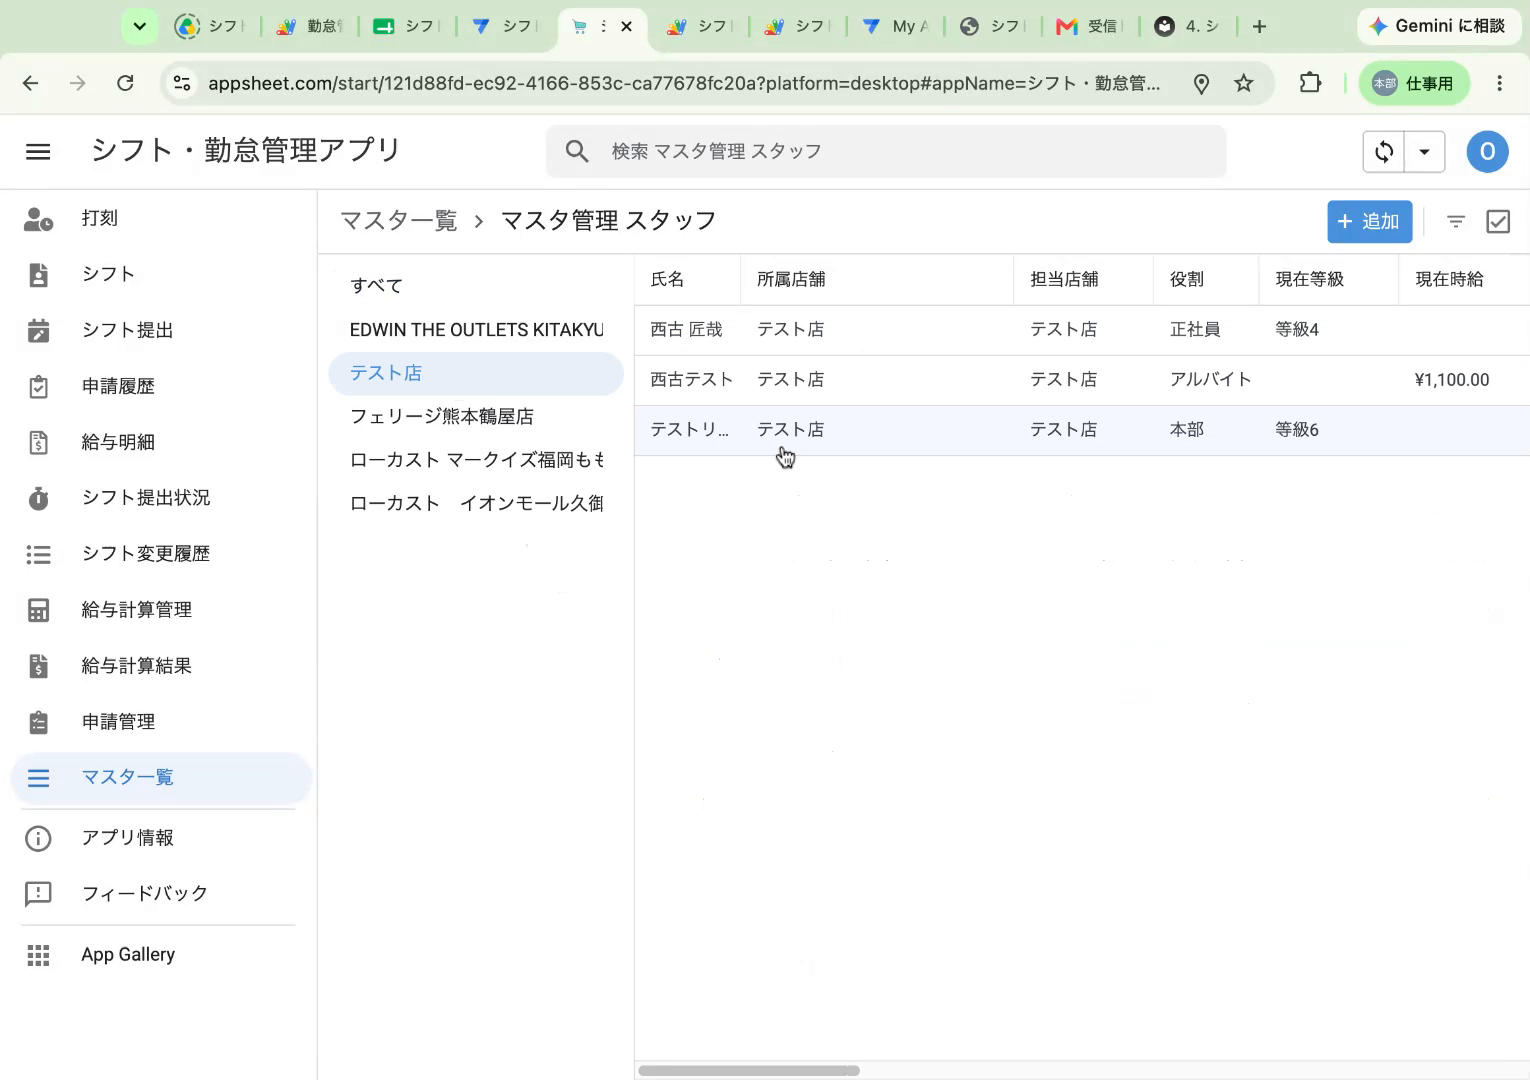The width and height of the screenshot is (1530, 1080).
Task: Switch to the My A tab
Action: tap(897, 27)
